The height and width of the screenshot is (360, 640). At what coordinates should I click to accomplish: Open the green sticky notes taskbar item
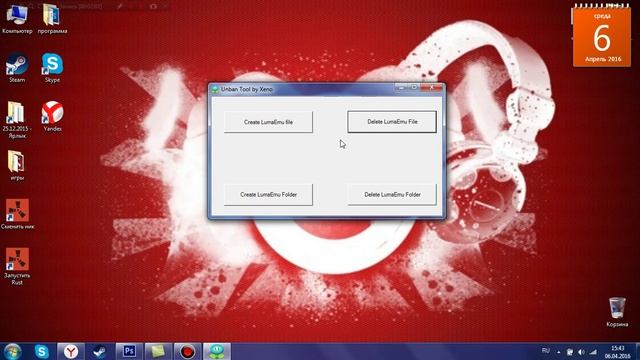click(158, 351)
